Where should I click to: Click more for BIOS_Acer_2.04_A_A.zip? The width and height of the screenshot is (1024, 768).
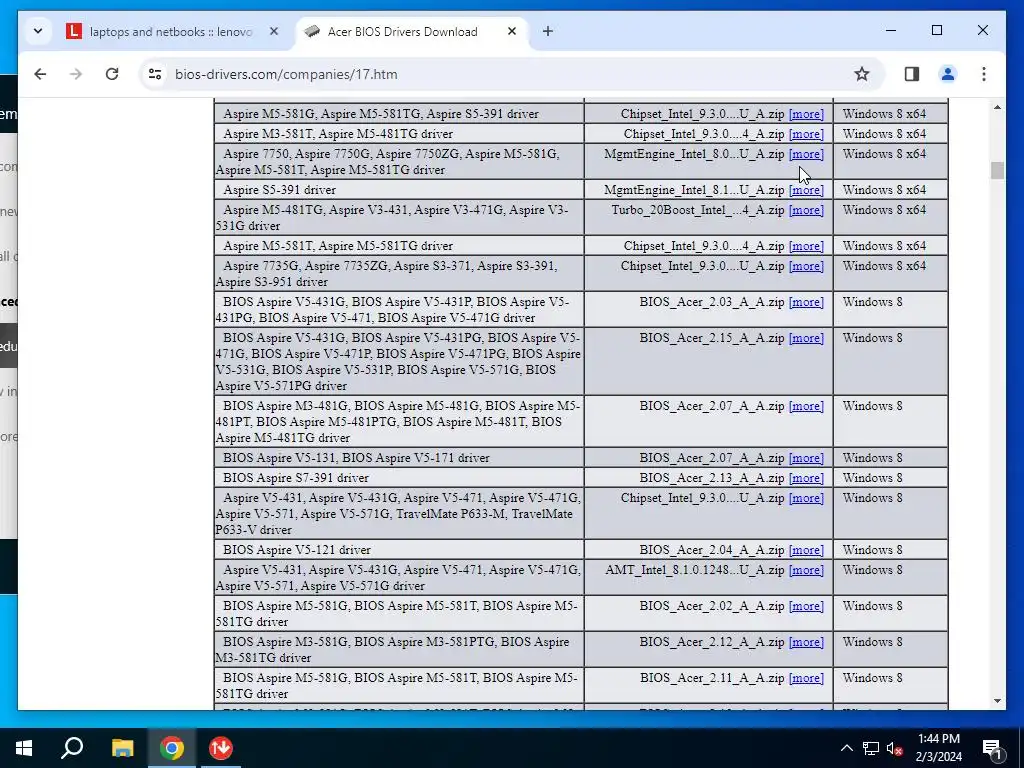(x=806, y=551)
